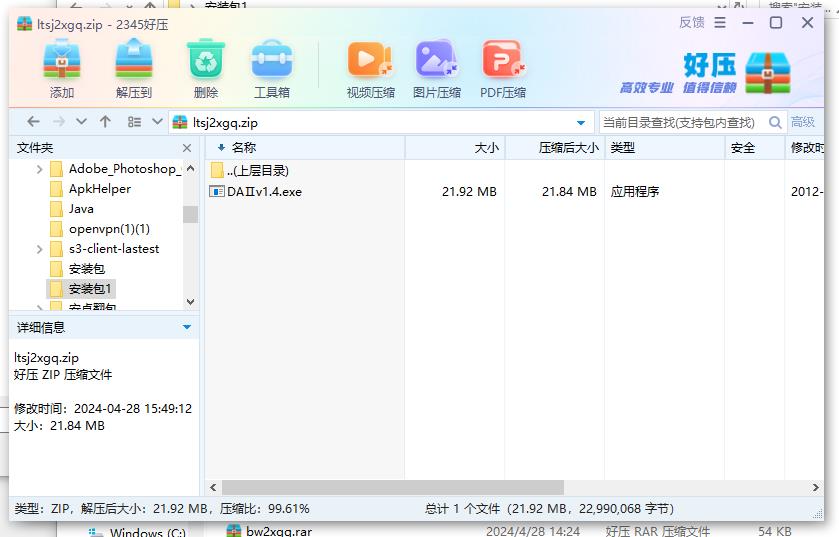This screenshot has height=537, width=839.
Task: Open the address path dropdown arrow
Action: pyautogui.click(x=581, y=123)
